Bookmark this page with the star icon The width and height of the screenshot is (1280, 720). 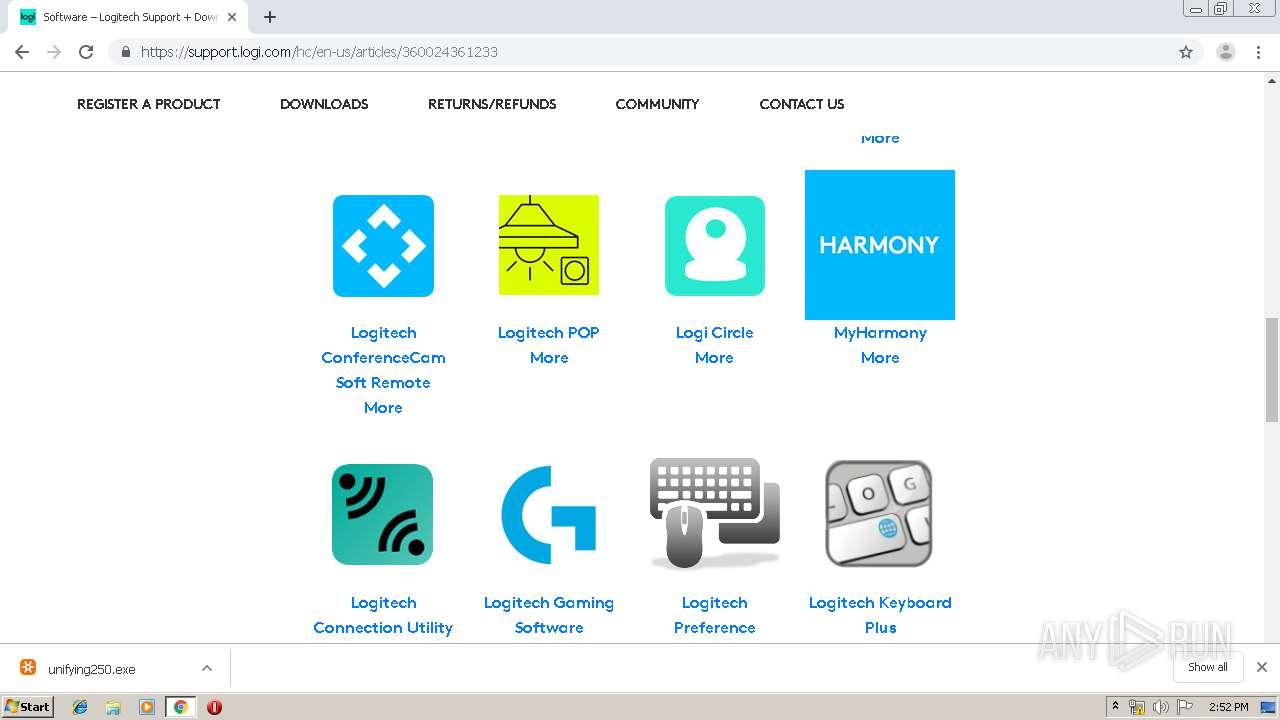click(1186, 52)
